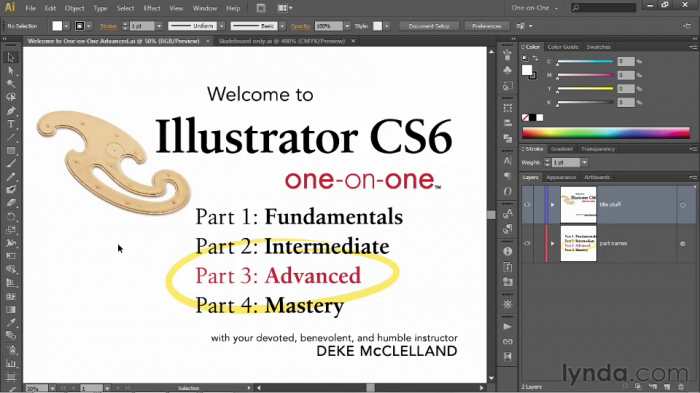
Task: Click the Opacity link in control bar
Action: [x=300, y=26]
